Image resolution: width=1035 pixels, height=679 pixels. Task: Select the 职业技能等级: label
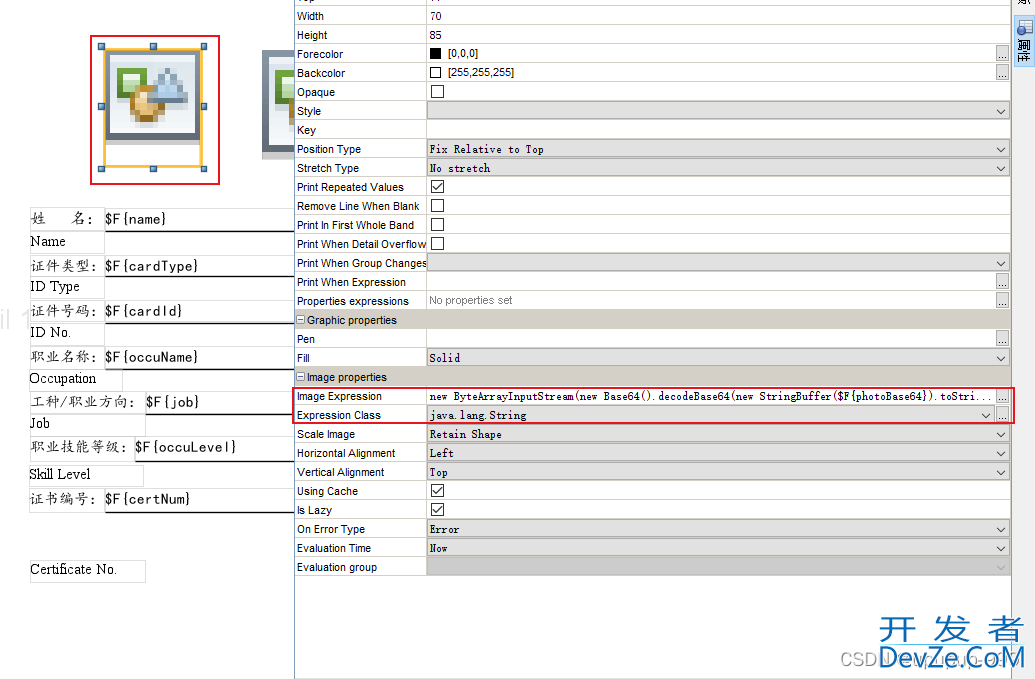click(82, 448)
